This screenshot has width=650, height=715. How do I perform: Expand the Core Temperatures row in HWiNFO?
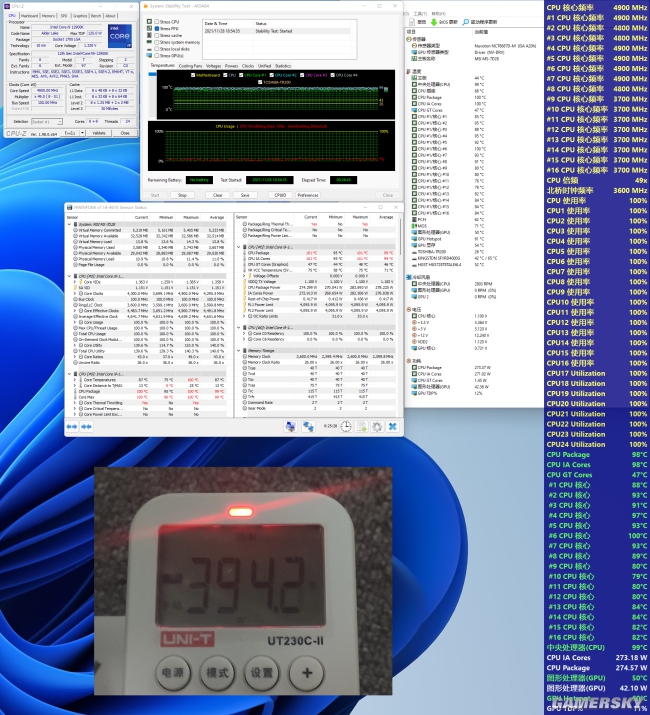(75, 380)
